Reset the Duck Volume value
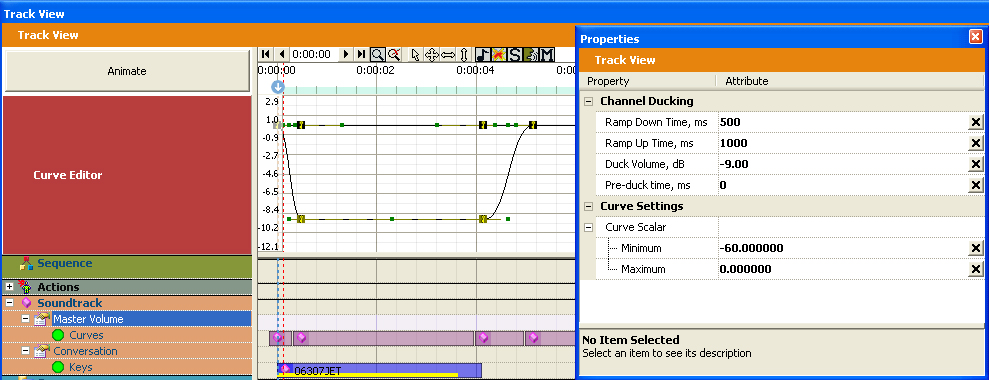This screenshot has height=380, width=989. (x=976, y=164)
